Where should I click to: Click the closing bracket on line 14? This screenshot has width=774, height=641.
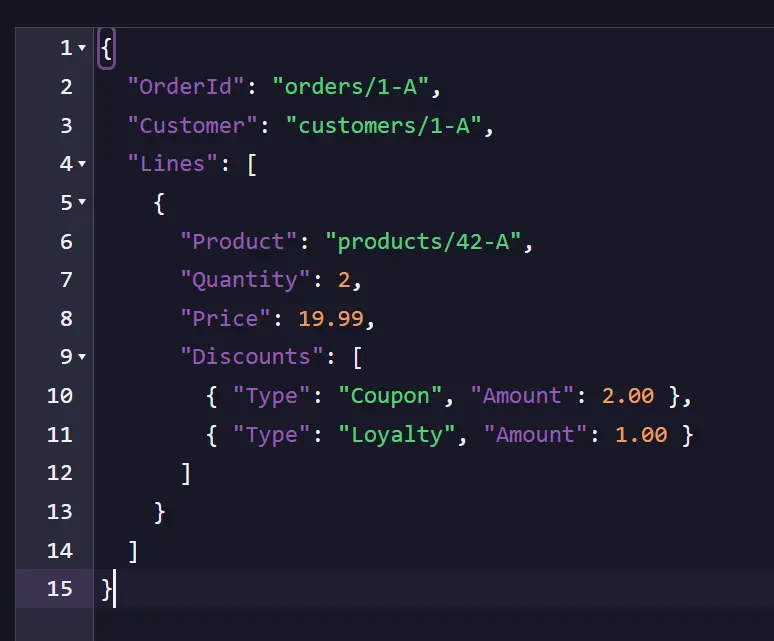tap(133, 551)
